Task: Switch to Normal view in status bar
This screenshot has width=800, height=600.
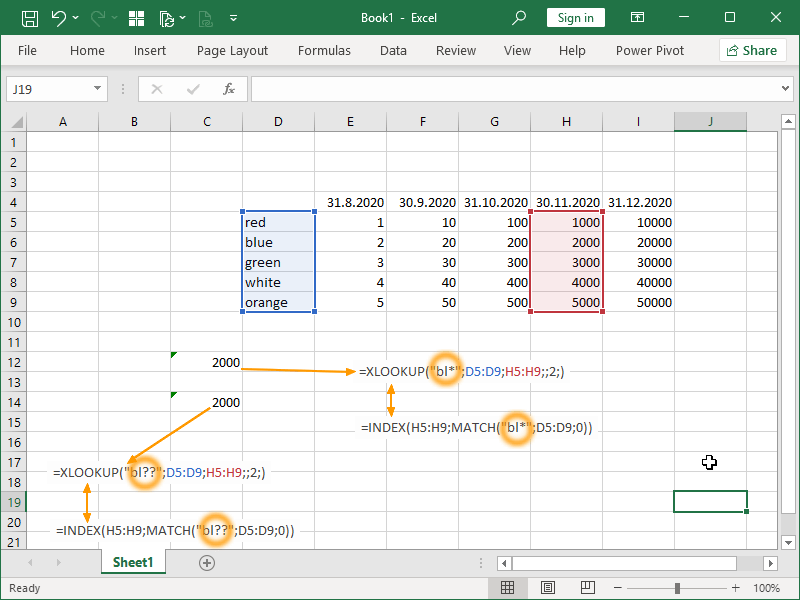Action: point(508,588)
